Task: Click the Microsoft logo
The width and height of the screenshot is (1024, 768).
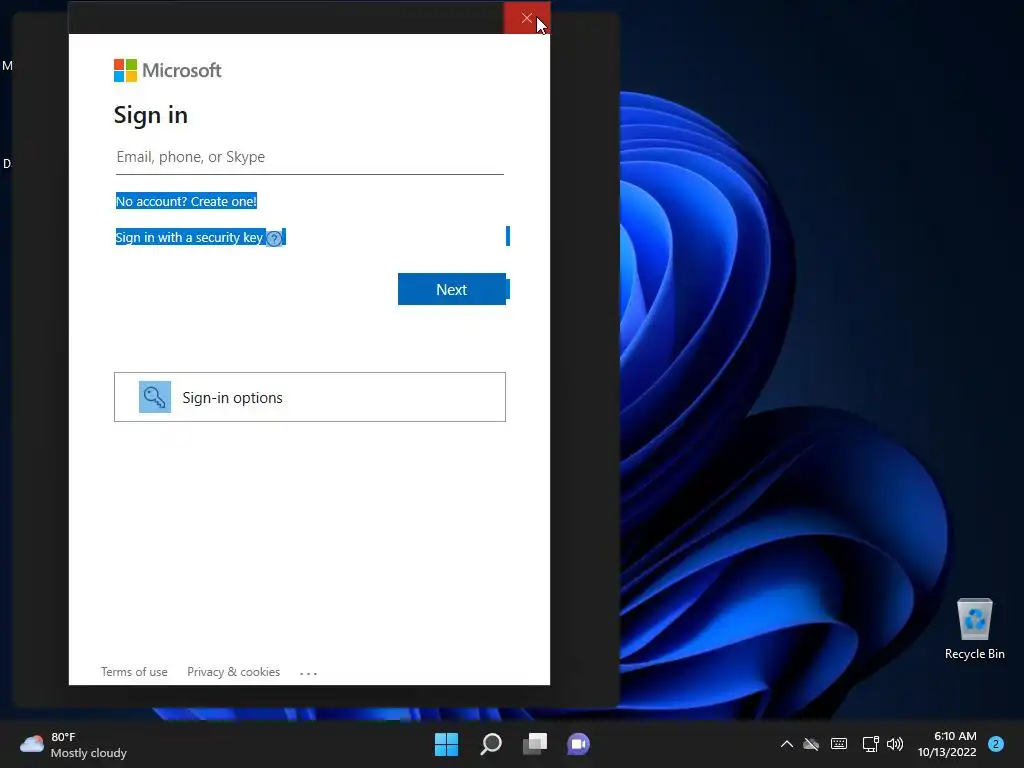Action: 168,70
